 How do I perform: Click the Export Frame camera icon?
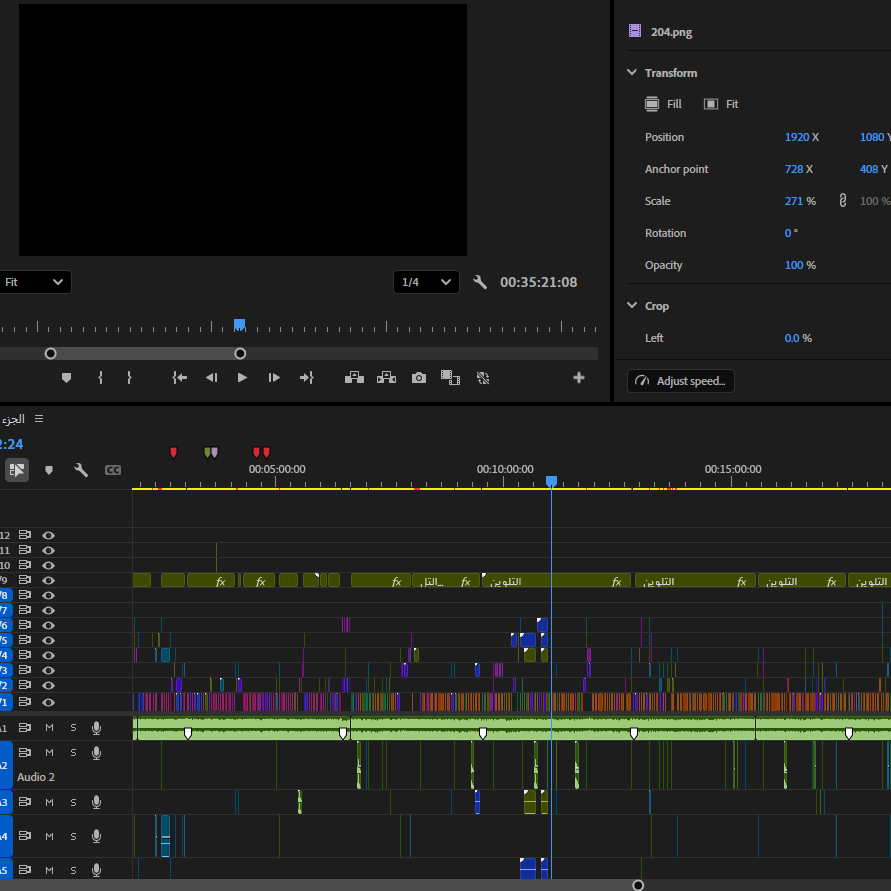click(419, 378)
